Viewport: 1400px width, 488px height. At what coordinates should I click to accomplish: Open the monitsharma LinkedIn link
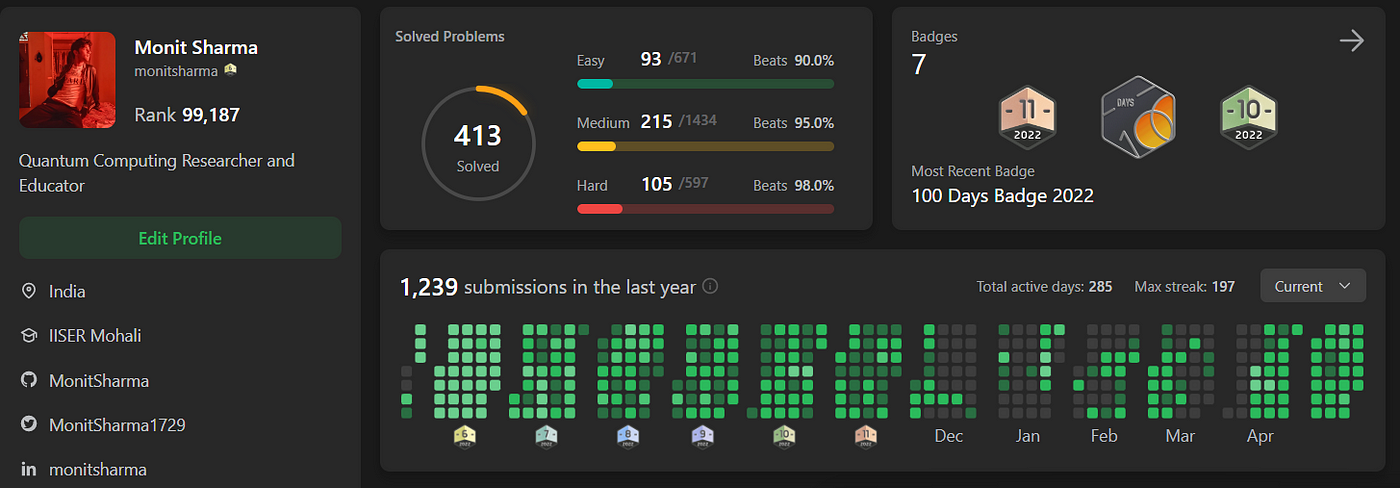[98, 469]
